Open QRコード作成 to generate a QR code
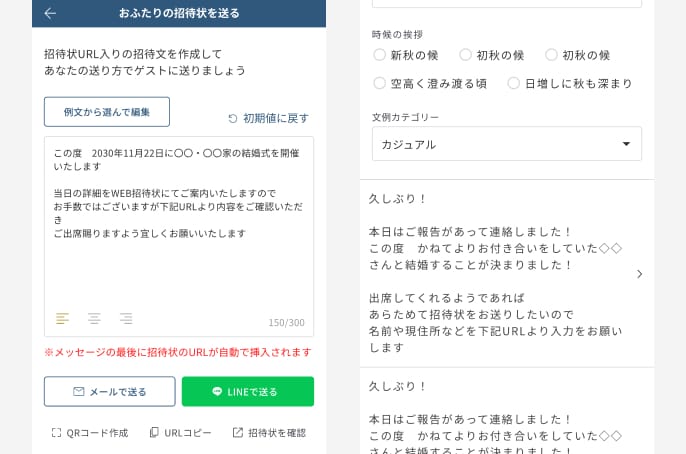The height and width of the screenshot is (454, 686). coord(89,433)
